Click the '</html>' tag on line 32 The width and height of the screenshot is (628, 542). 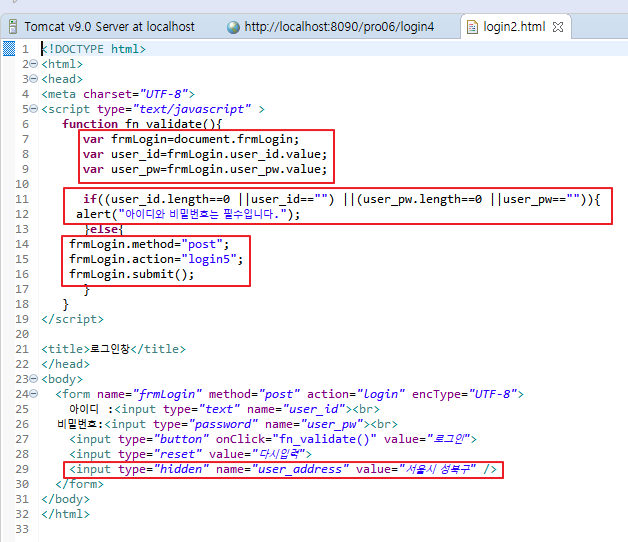(65, 514)
